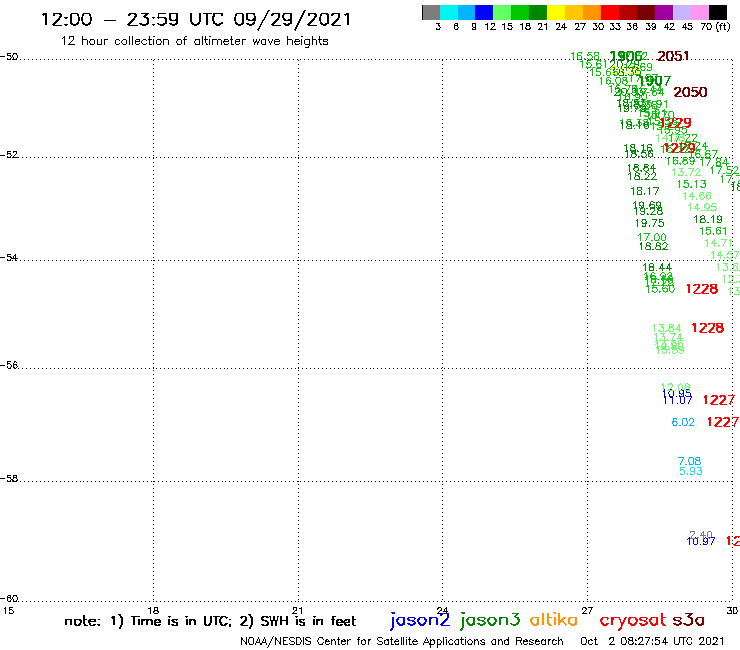The width and height of the screenshot is (740, 650).
Task: Click the wave height value '15.61'
Action: click(x=713, y=231)
